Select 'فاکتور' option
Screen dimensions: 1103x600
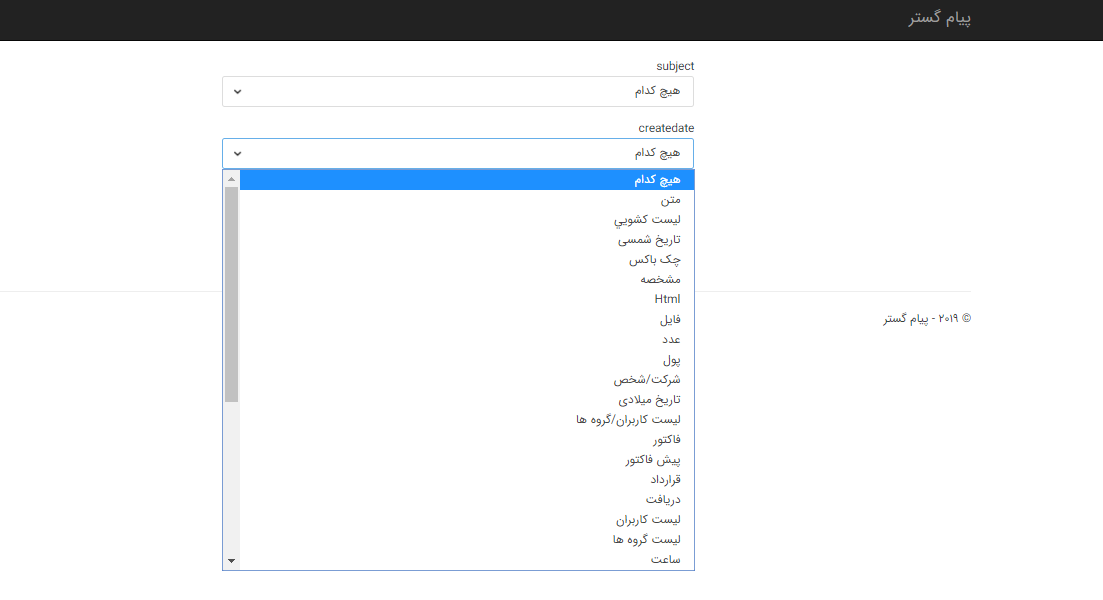point(466,440)
